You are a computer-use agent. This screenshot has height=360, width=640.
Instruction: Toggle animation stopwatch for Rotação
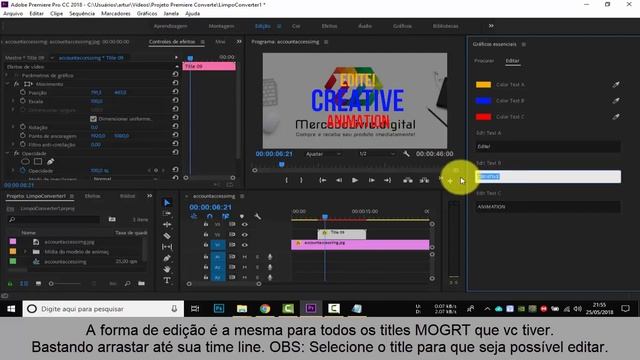(x=23, y=127)
